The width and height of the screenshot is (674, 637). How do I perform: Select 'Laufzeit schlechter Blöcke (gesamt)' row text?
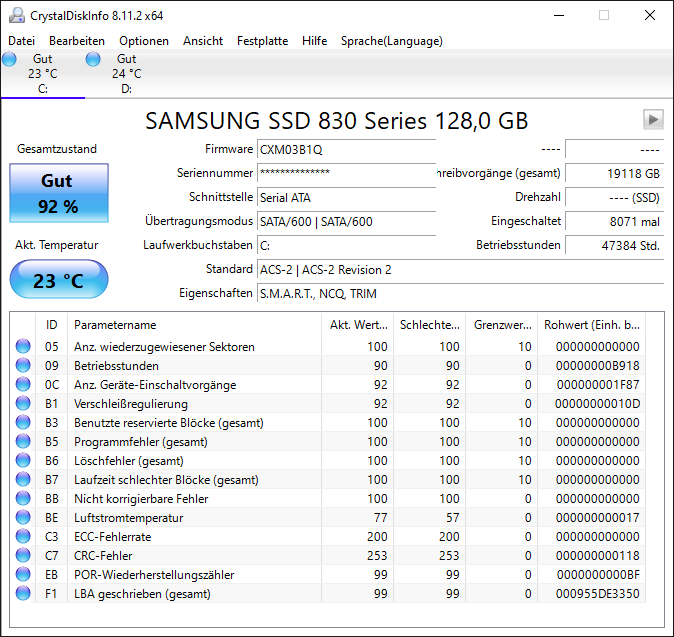tap(166, 480)
